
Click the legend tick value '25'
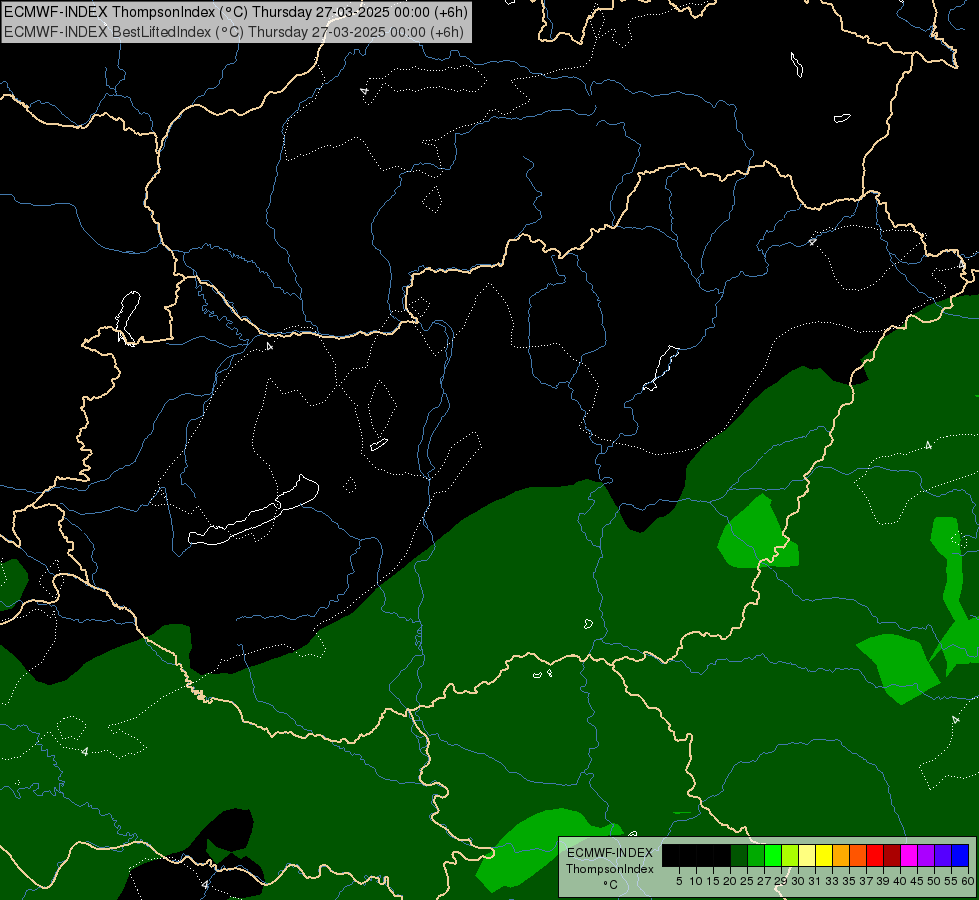pos(747,881)
